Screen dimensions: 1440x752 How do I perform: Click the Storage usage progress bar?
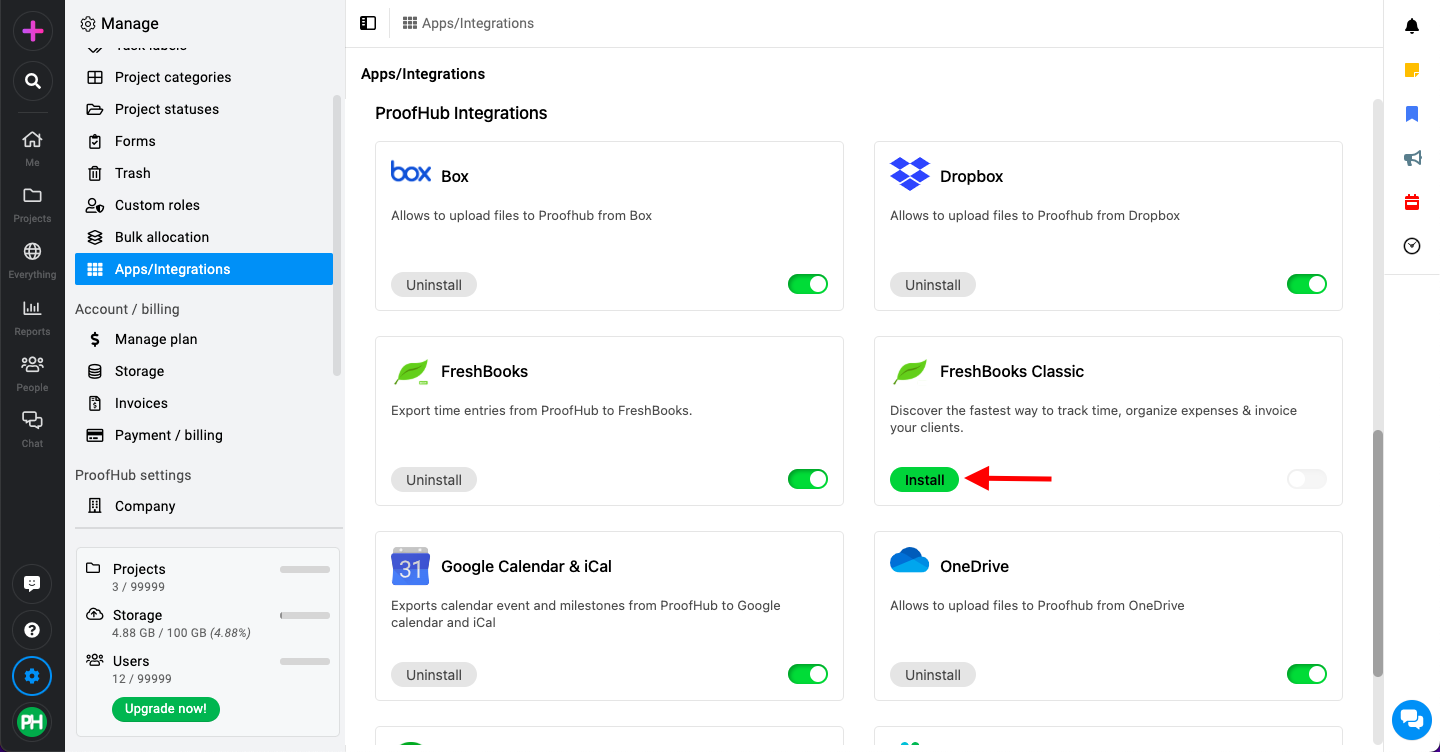[305, 615]
